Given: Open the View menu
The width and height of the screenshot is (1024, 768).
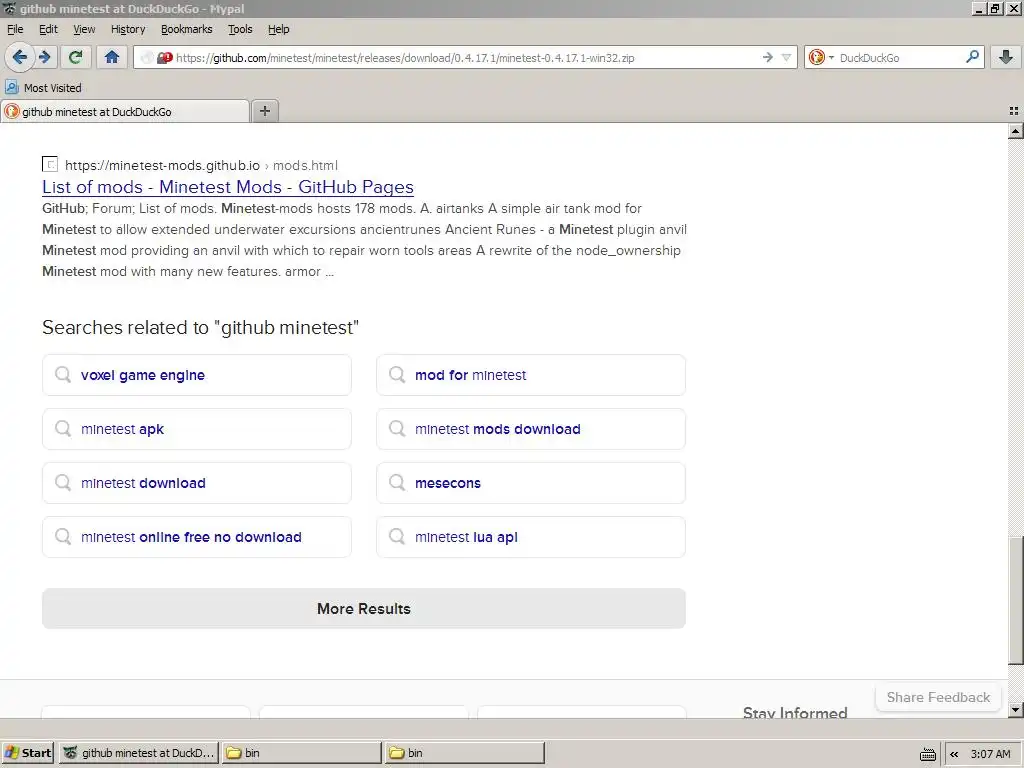Looking at the screenshot, I should click(84, 29).
